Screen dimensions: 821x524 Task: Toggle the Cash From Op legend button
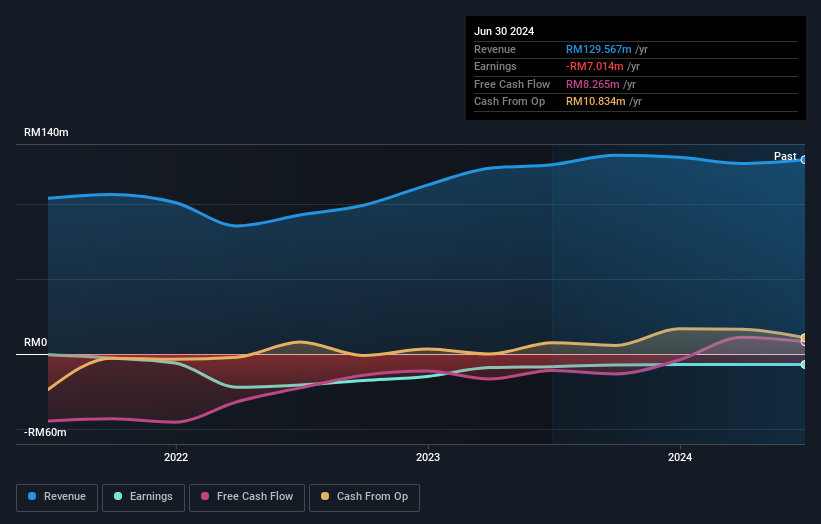pos(364,497)
